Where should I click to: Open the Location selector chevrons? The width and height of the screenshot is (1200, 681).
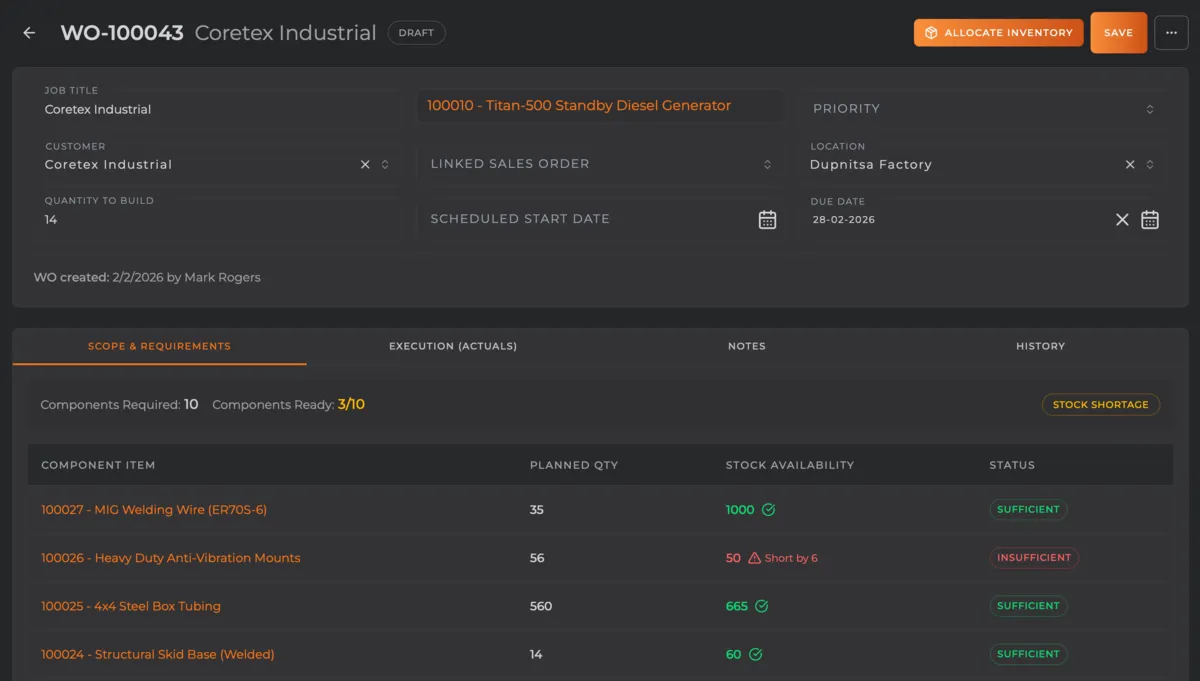point(1150,164)
